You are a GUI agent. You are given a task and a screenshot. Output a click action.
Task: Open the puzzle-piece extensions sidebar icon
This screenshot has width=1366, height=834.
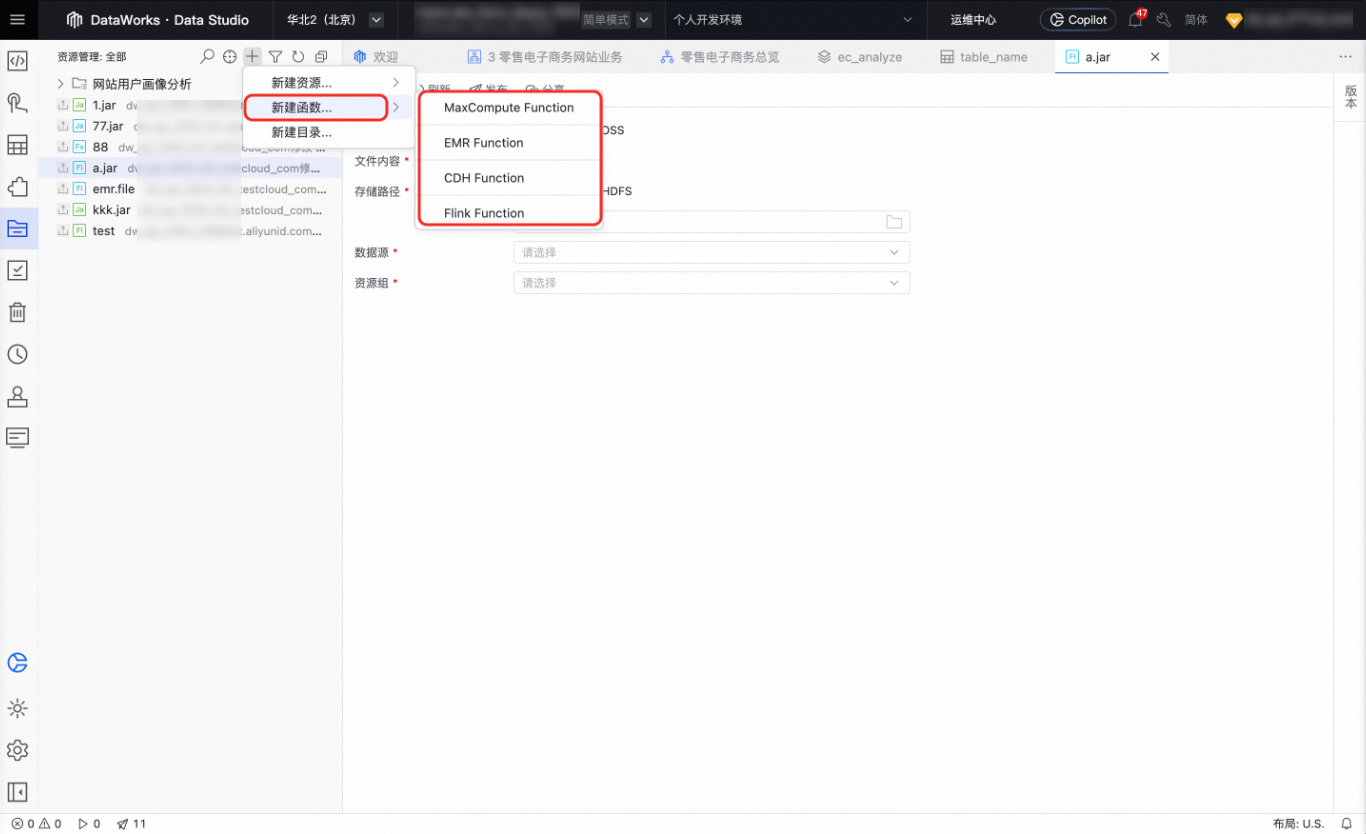[x=17, y=187]
